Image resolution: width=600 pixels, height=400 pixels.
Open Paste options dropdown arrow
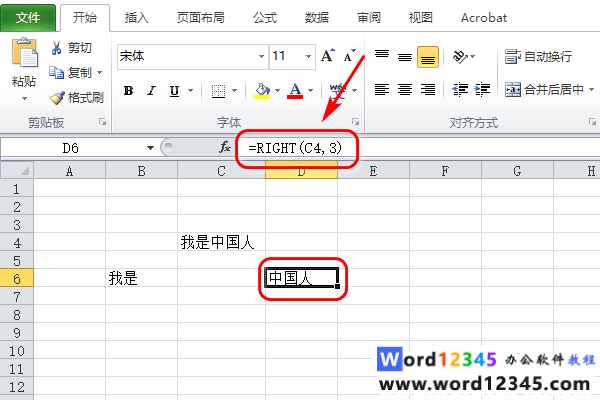[24, 98]
